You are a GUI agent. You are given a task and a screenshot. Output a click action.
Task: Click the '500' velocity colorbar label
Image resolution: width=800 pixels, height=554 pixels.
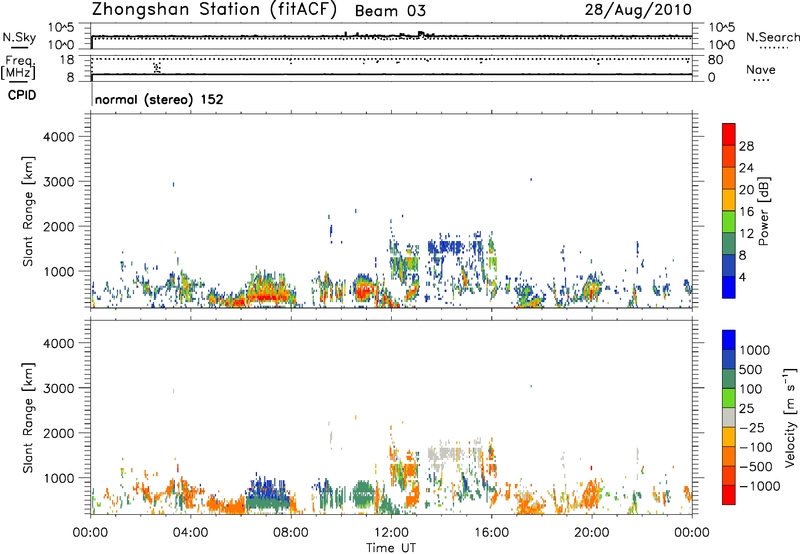[x=751, y=370]
